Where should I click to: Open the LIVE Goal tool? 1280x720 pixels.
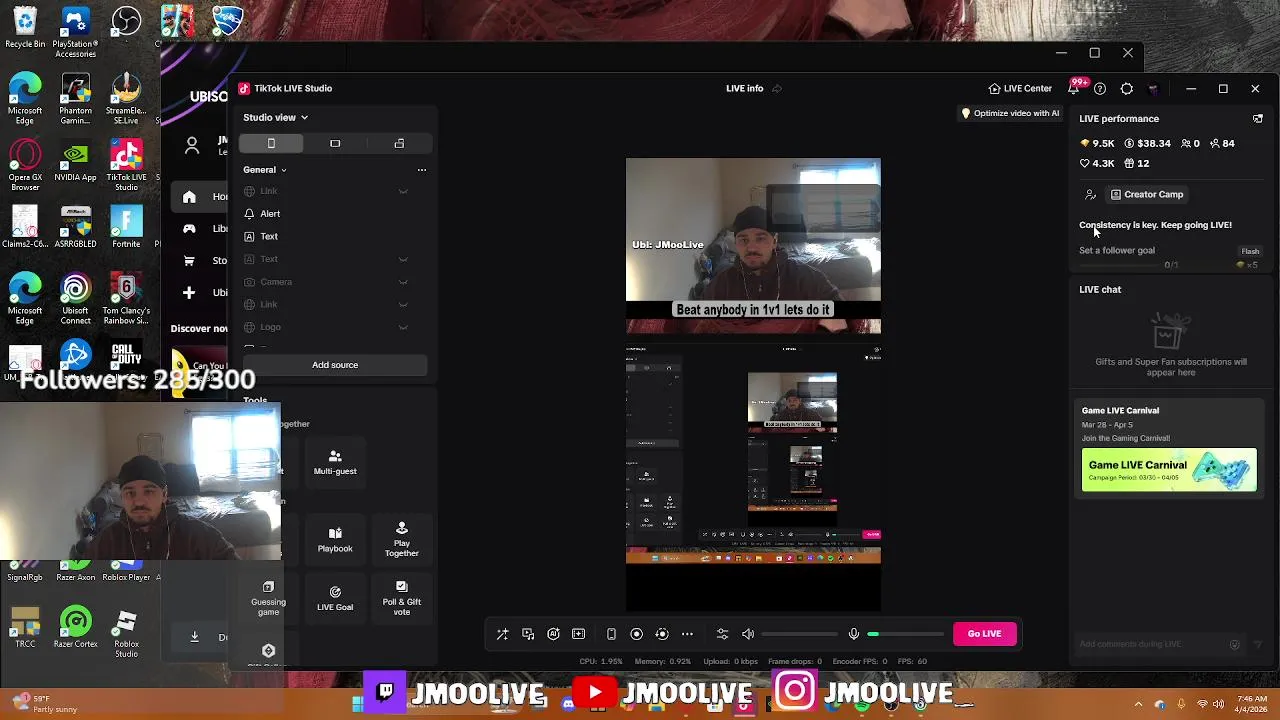335,598
